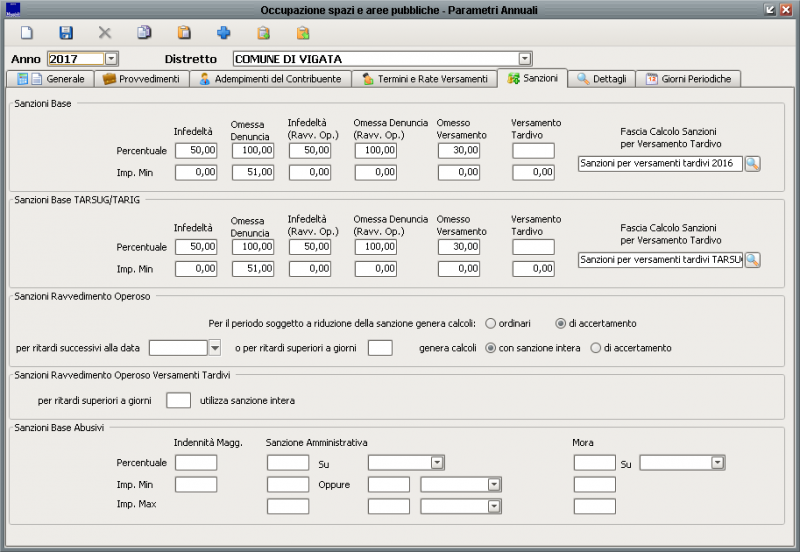Click magnifier next to 'Sanzioni per versamenti tardivi 2016'
The height and width of the screenshot is (552, 800).
point(753,164)
